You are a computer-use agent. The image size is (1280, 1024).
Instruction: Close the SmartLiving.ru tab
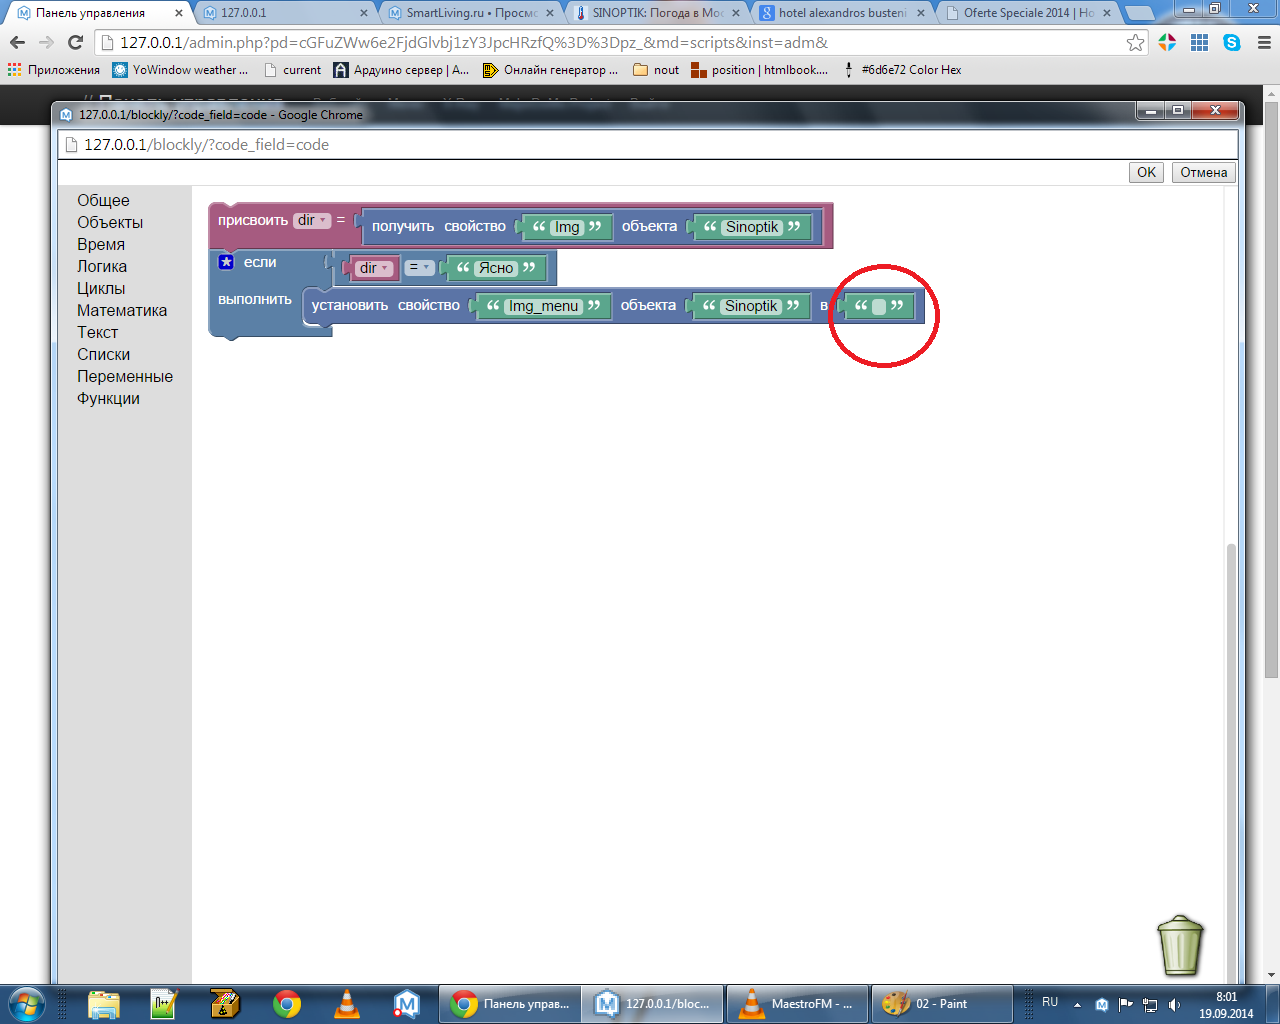click(550, 13)
